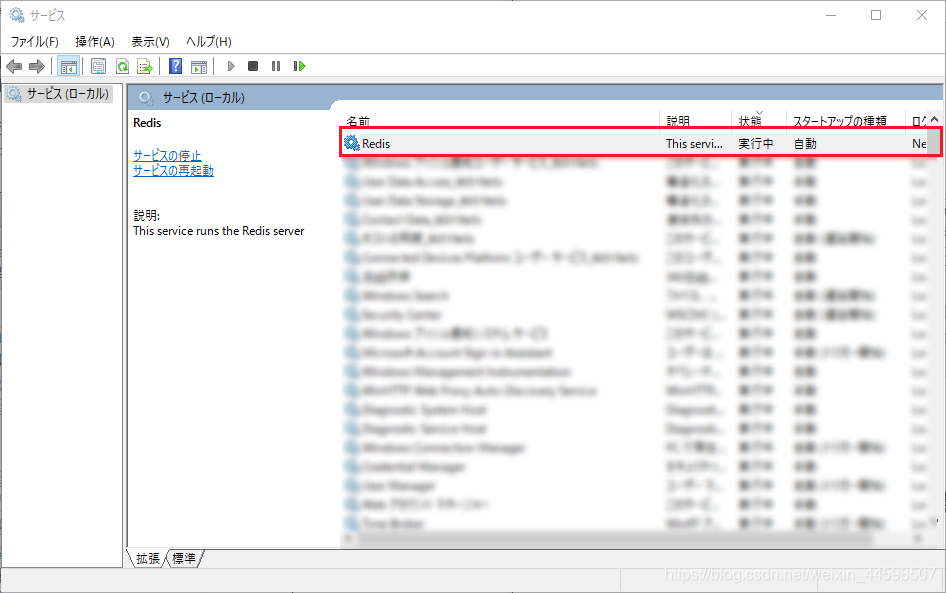Click the Redis gear icon in the list

[x=351, y=143]
